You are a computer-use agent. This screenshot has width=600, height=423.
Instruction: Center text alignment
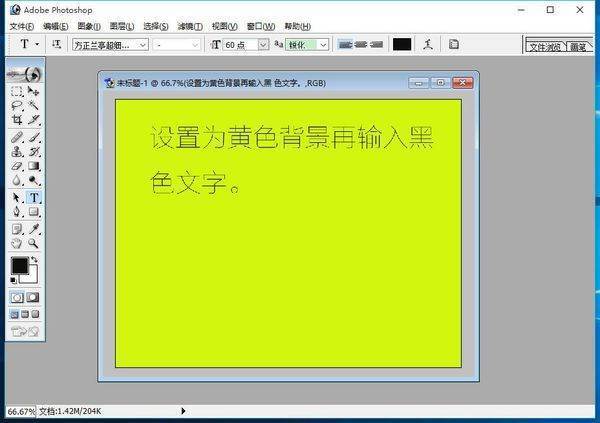pyautogui.click(x=360, y=45)
